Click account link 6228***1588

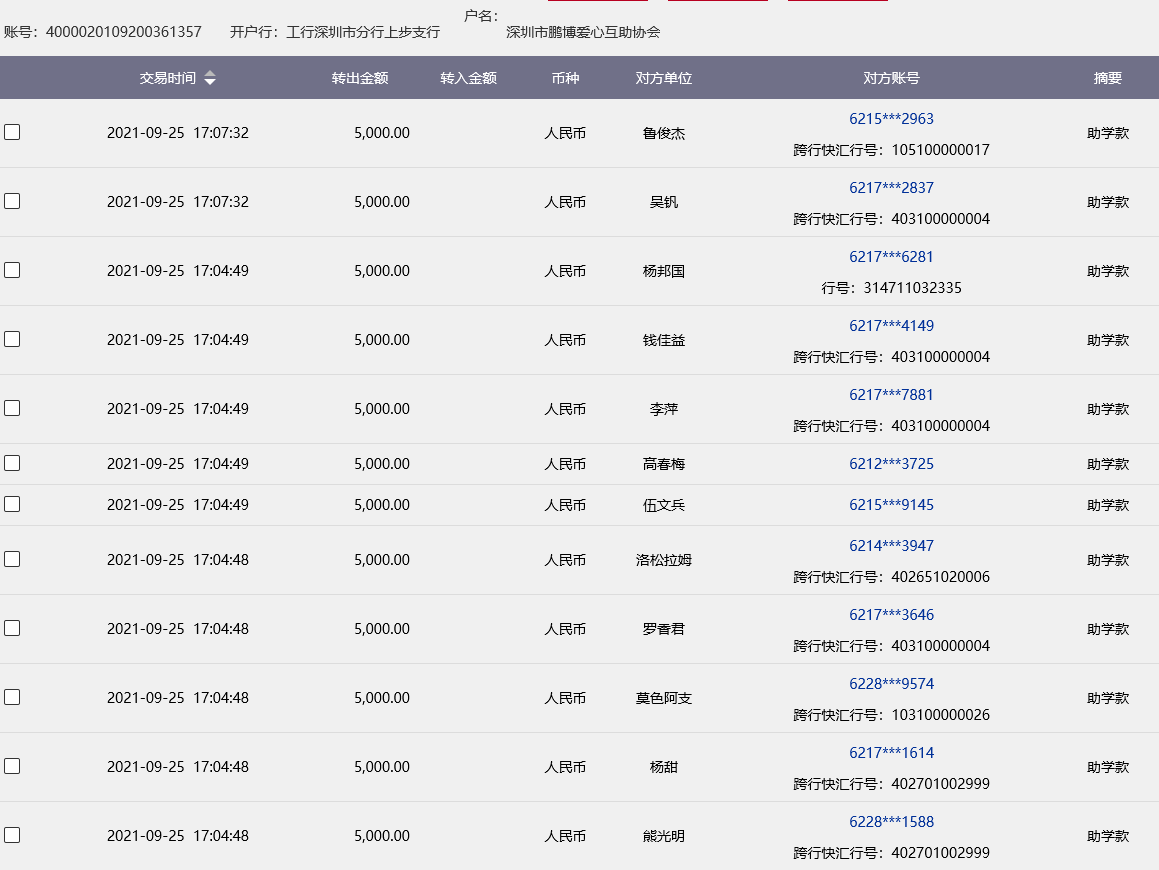click(x=891, y=822)
